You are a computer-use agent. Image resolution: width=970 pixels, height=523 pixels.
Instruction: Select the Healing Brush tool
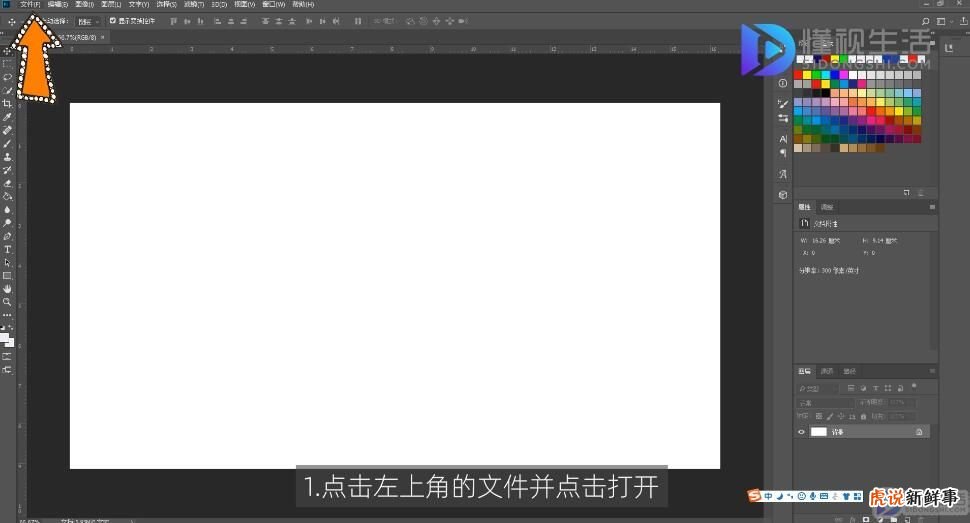7,130
